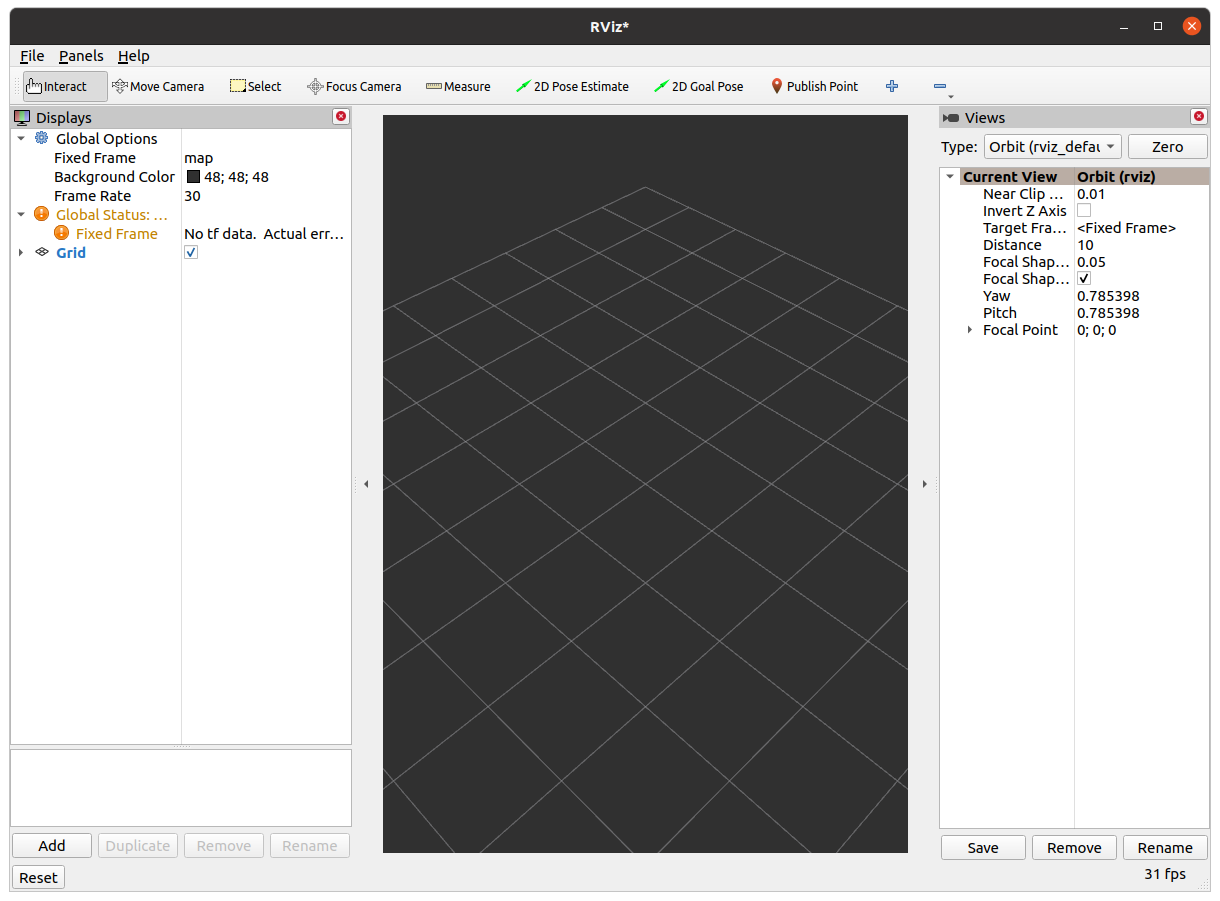The image size is (1220, 901).
Task: Collapse the Global Status tree node
Action: [21, 215]
